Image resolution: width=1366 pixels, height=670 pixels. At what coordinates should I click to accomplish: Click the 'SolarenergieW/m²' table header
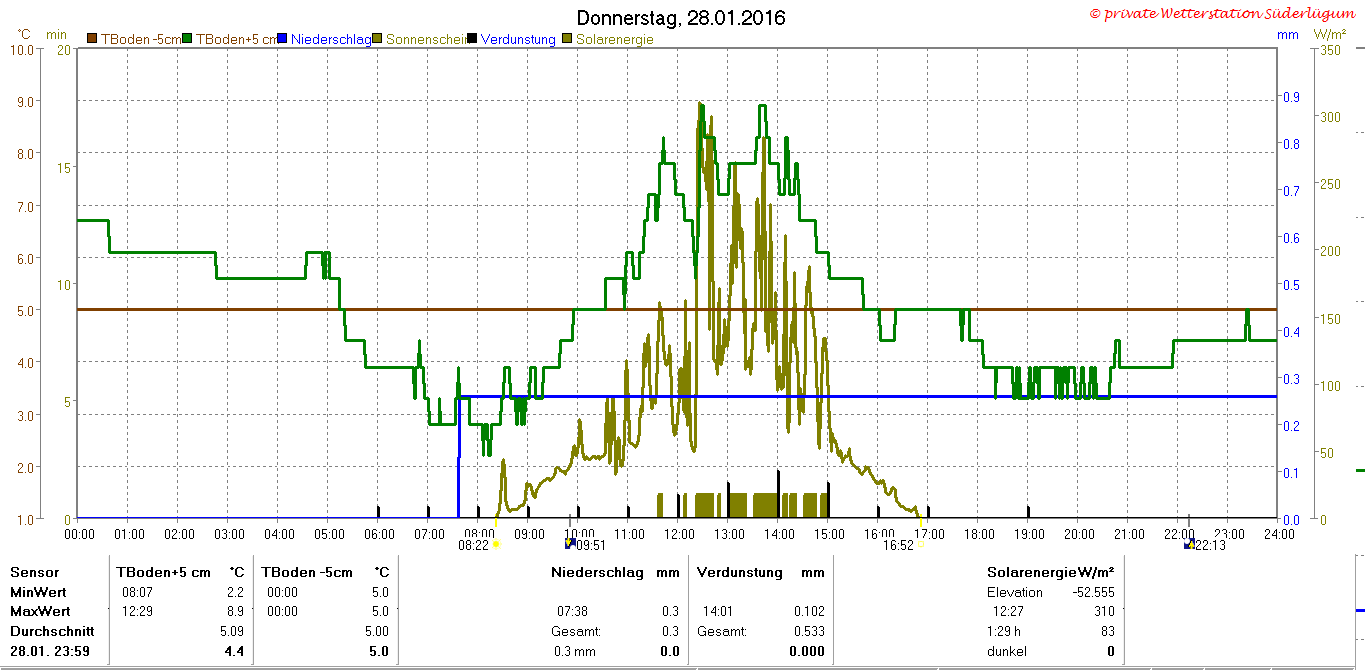(x=1051, y=573)
